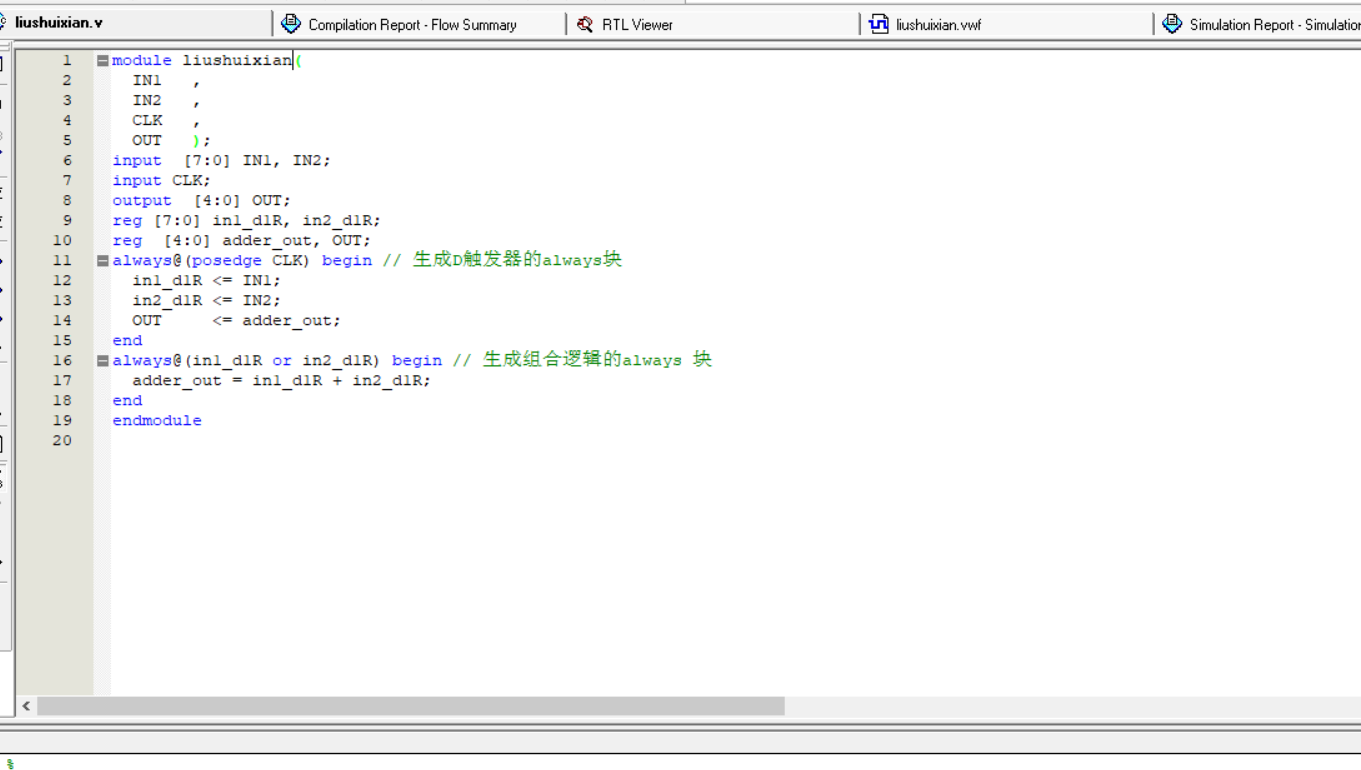Viewport: 1361px width, 770px height.
Task: Click the 'CLK ,' port list line
Action: [x=166, y=121]
